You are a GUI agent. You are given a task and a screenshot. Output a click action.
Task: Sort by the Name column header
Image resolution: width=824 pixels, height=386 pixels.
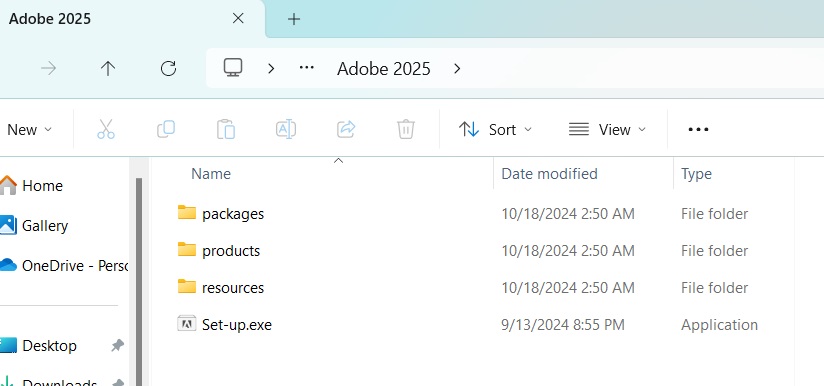[x=211, y=174]
